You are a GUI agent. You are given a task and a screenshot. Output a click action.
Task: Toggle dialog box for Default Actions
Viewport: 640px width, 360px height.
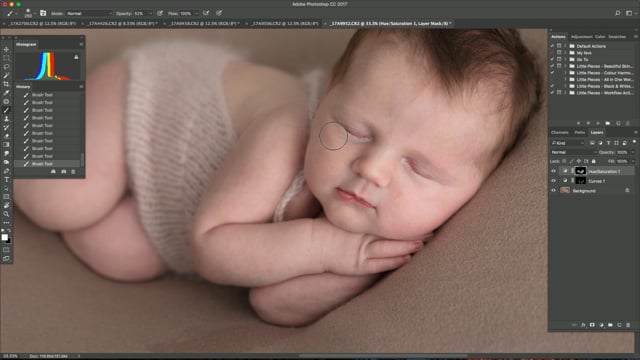click(559, 46)
